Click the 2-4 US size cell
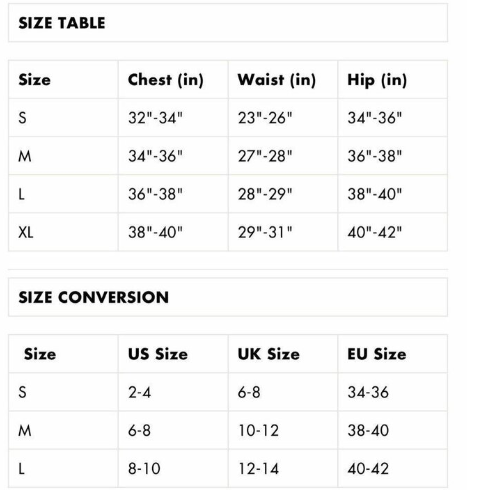The height and width of the screenshot is (493, 491). coord(140,392)
